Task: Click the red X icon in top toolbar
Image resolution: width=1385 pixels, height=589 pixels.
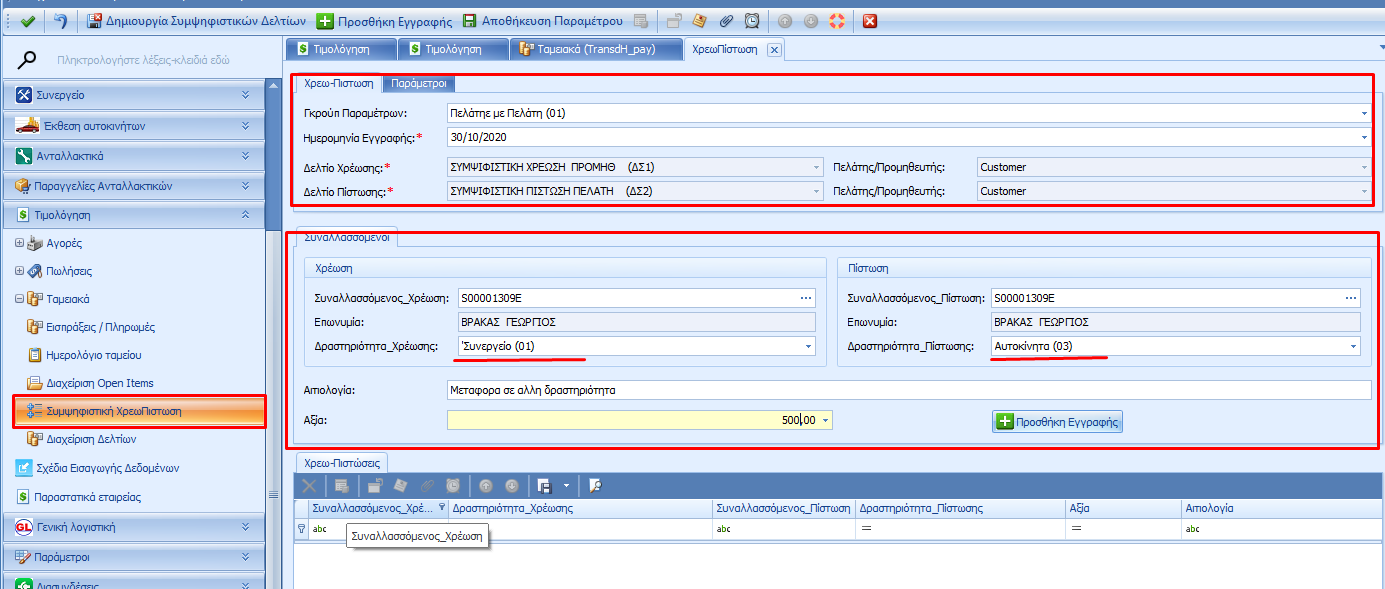Action: pos(870,21)
